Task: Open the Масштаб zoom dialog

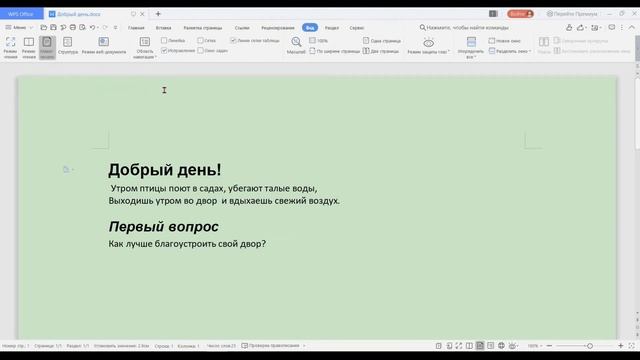Action: point(296,45)
